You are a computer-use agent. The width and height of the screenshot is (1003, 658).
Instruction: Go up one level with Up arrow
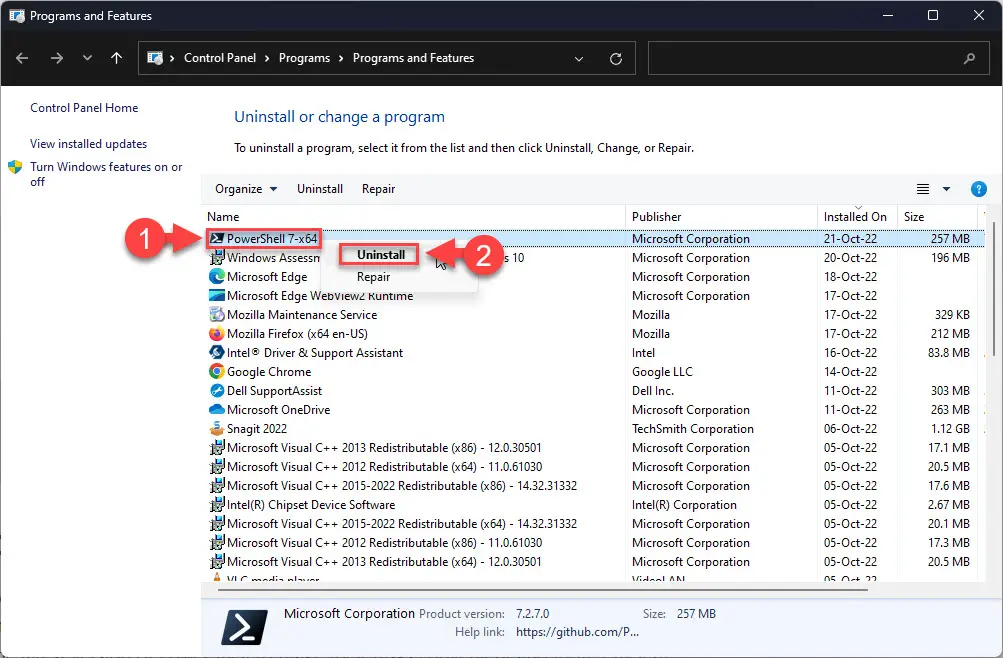coord(116,58)
